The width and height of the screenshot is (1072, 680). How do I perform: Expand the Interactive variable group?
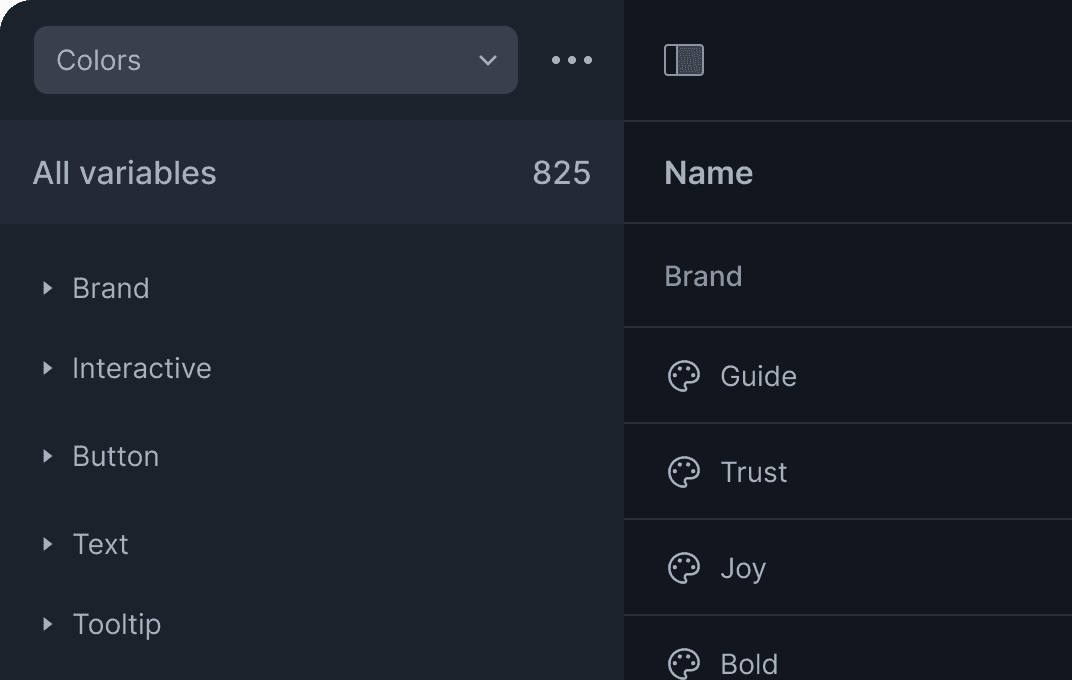click(x=47, y=368)
